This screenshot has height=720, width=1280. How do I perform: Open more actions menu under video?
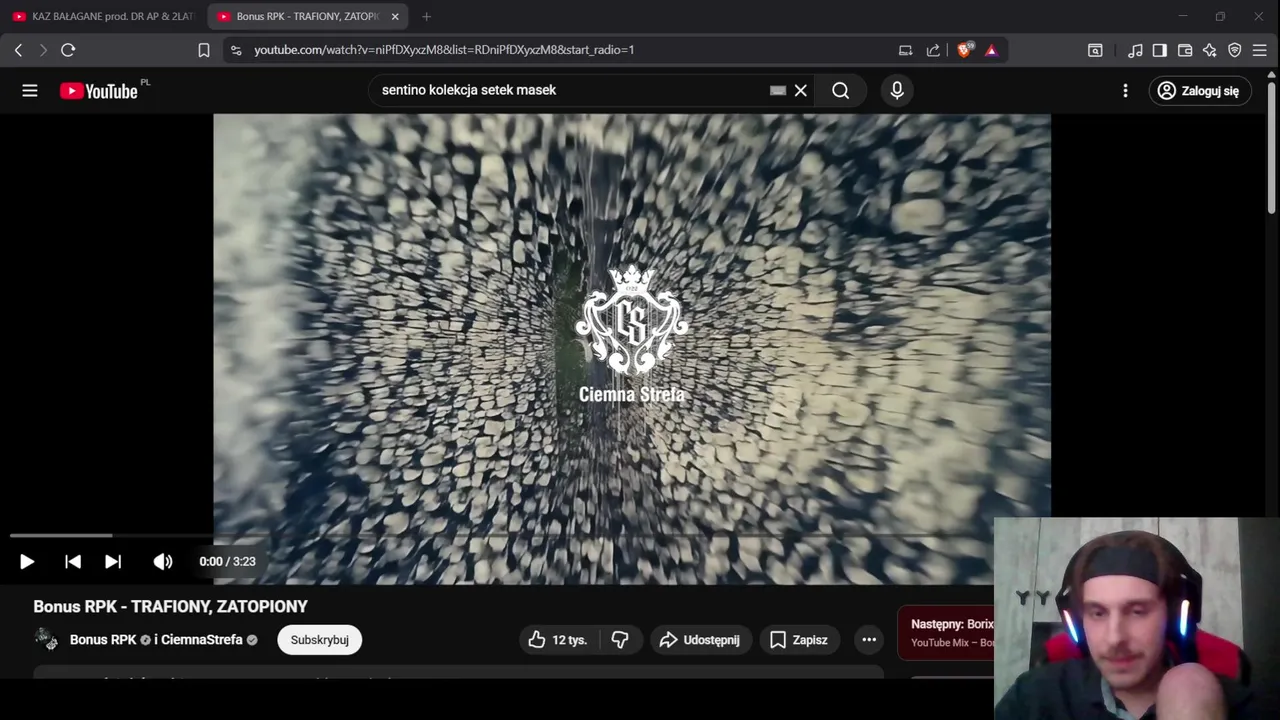pyautogui.click(x=869, y=640)
